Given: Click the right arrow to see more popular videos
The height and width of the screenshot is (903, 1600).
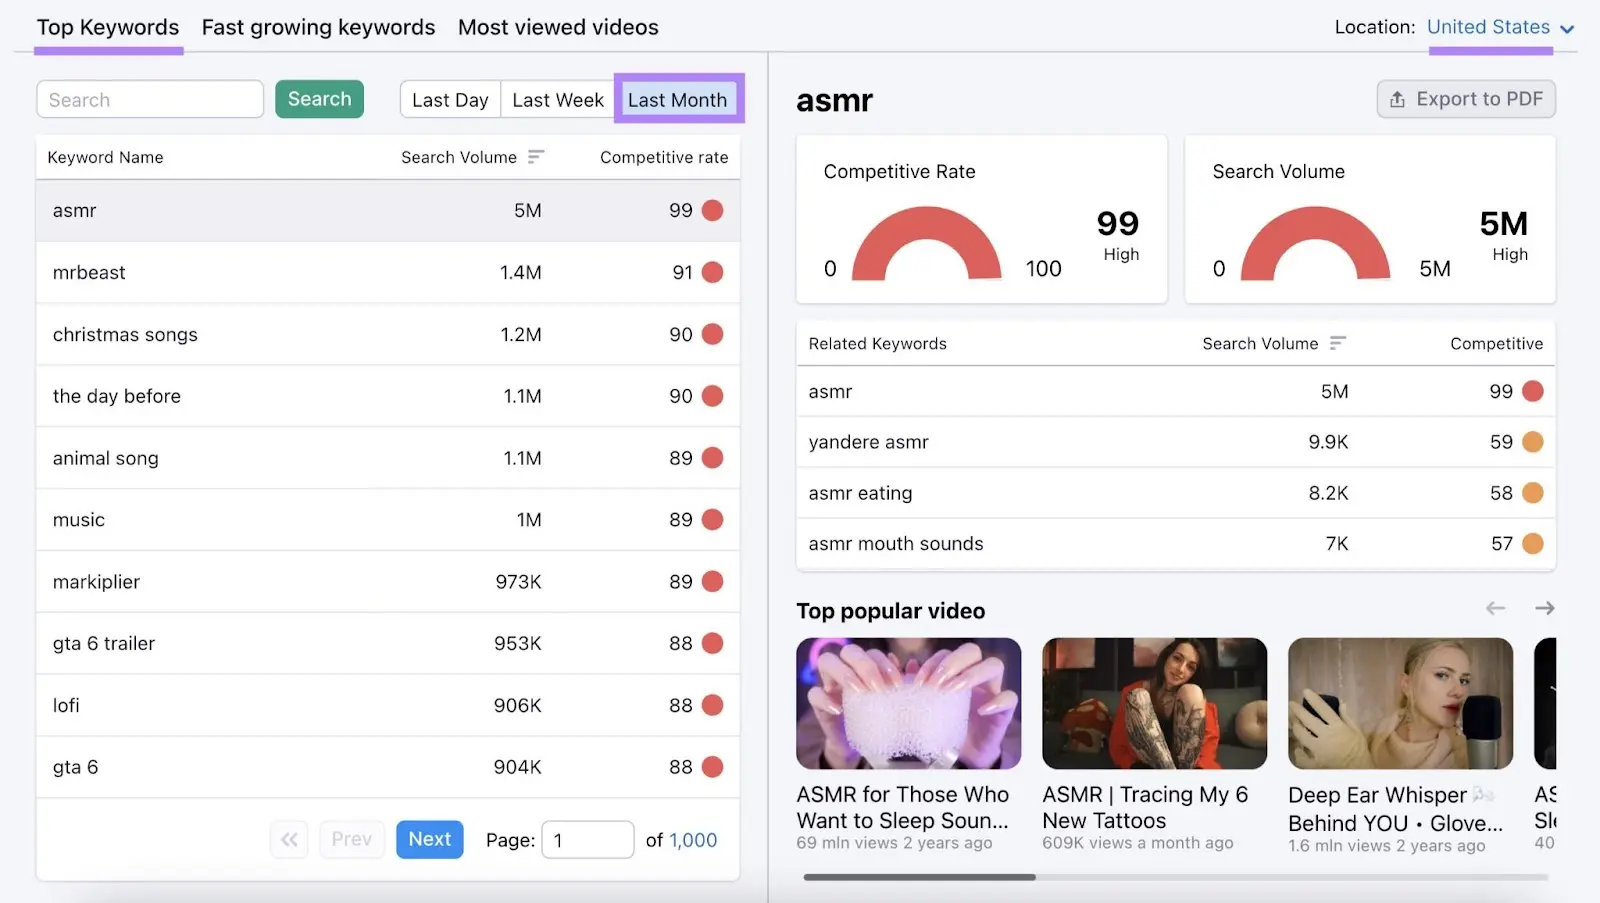Looking at the screenshot, I should pos(1545,607).
